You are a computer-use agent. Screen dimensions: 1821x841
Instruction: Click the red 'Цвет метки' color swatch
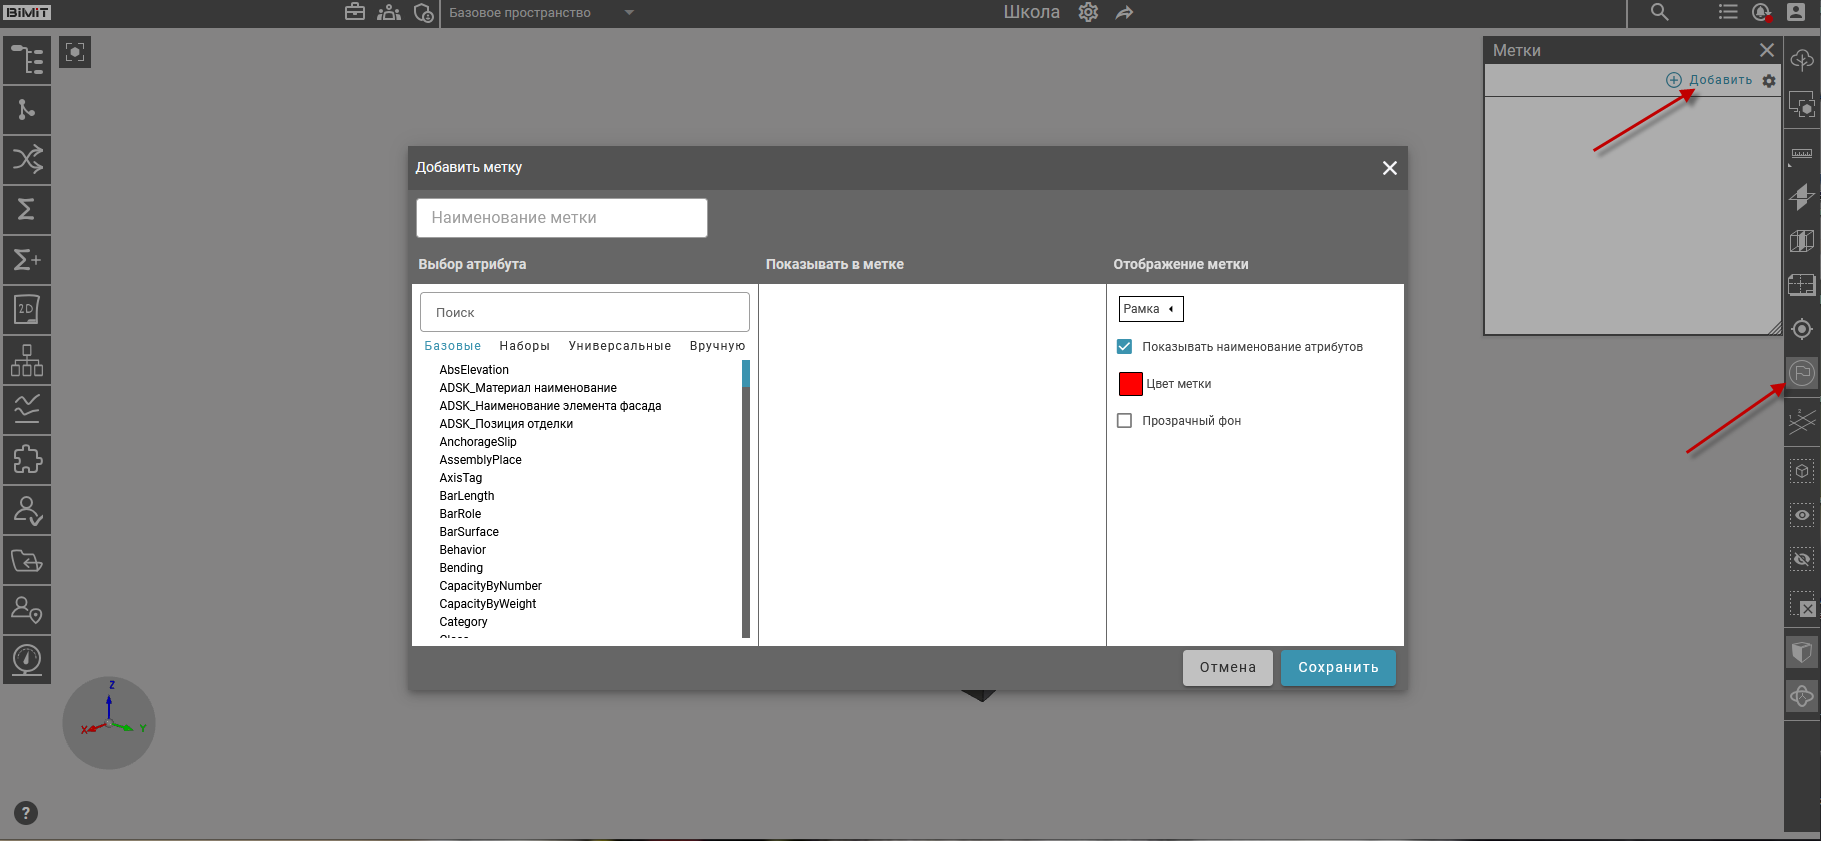tap(1131, 384)
